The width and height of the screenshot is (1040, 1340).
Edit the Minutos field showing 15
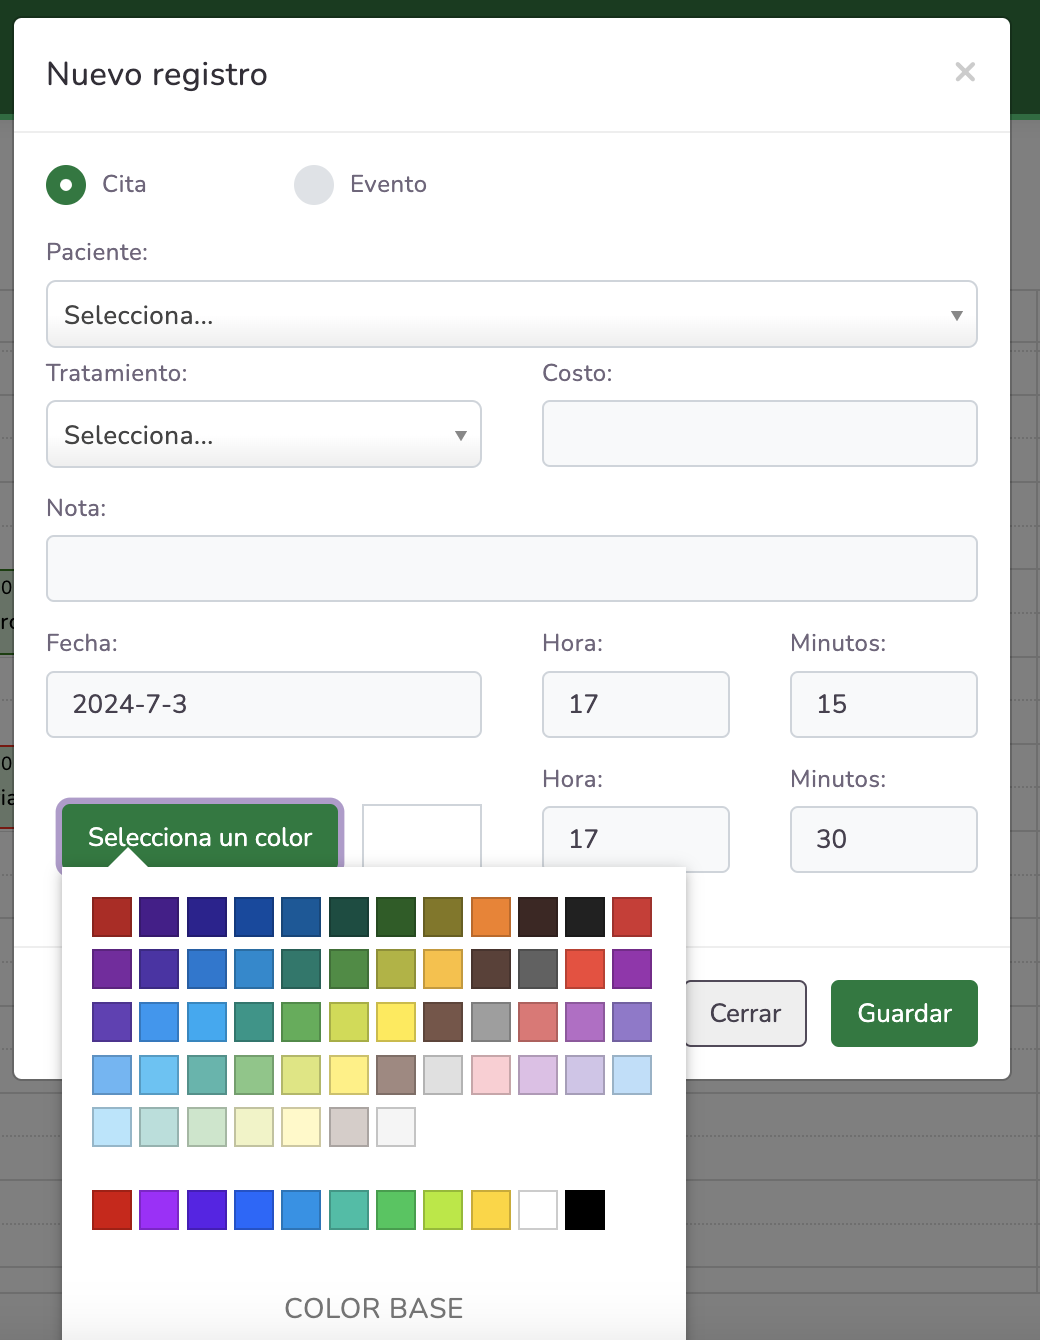tap(883, 705)
